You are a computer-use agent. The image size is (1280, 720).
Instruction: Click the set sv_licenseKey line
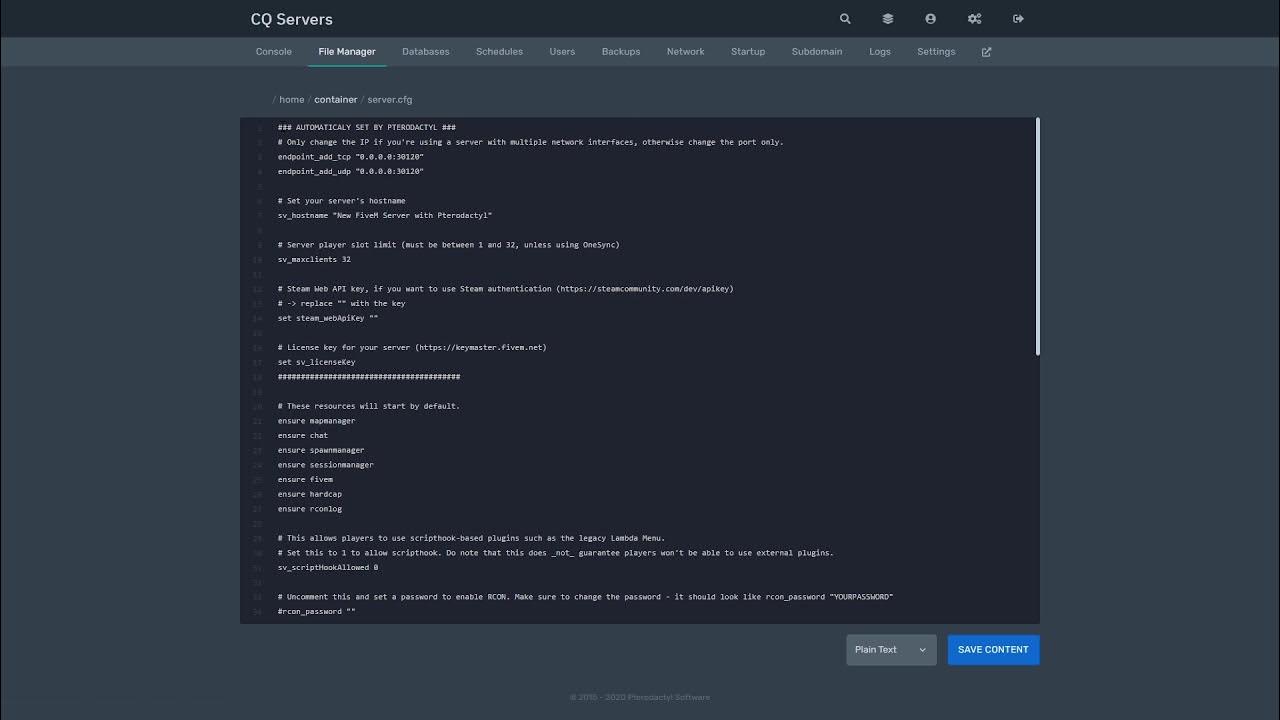[317, 362]
